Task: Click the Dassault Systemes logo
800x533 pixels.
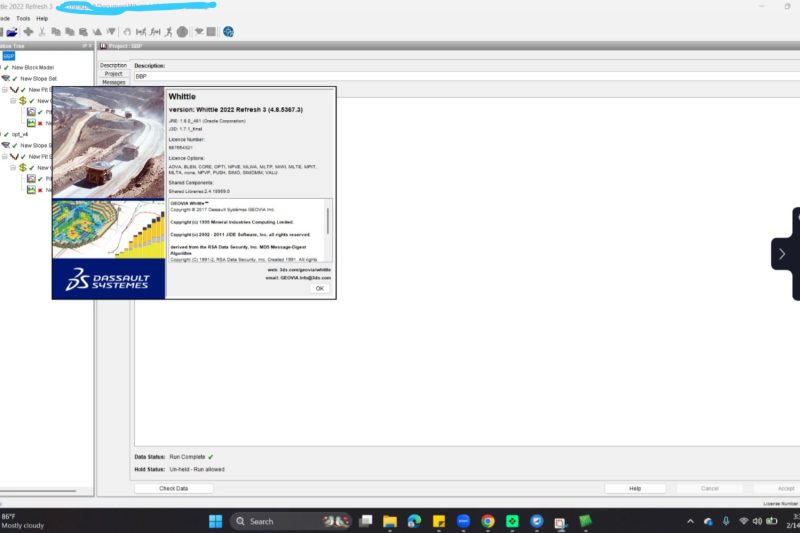Action: (108, 279)
